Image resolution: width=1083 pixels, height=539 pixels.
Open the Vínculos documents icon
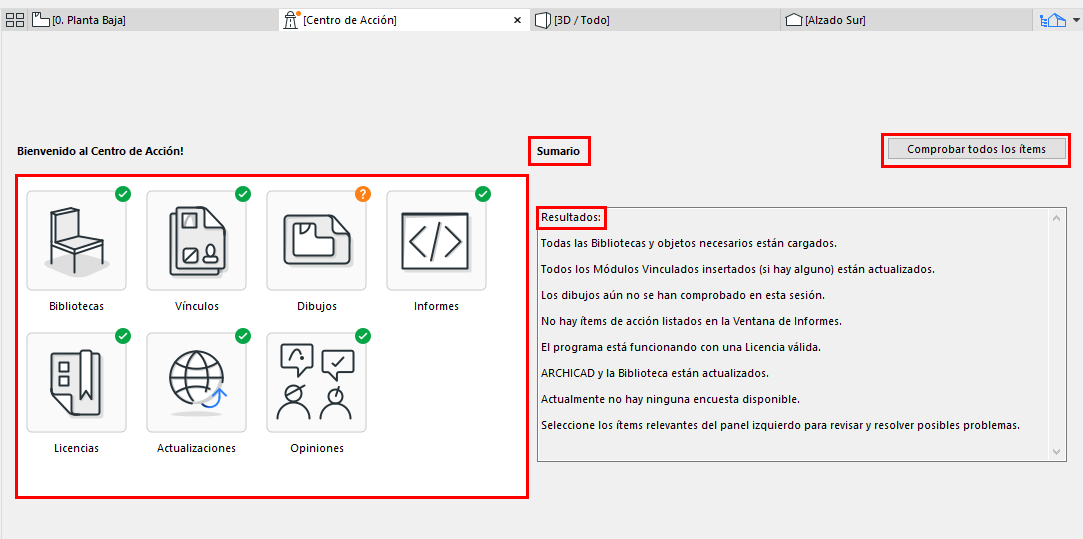[197, 240]
